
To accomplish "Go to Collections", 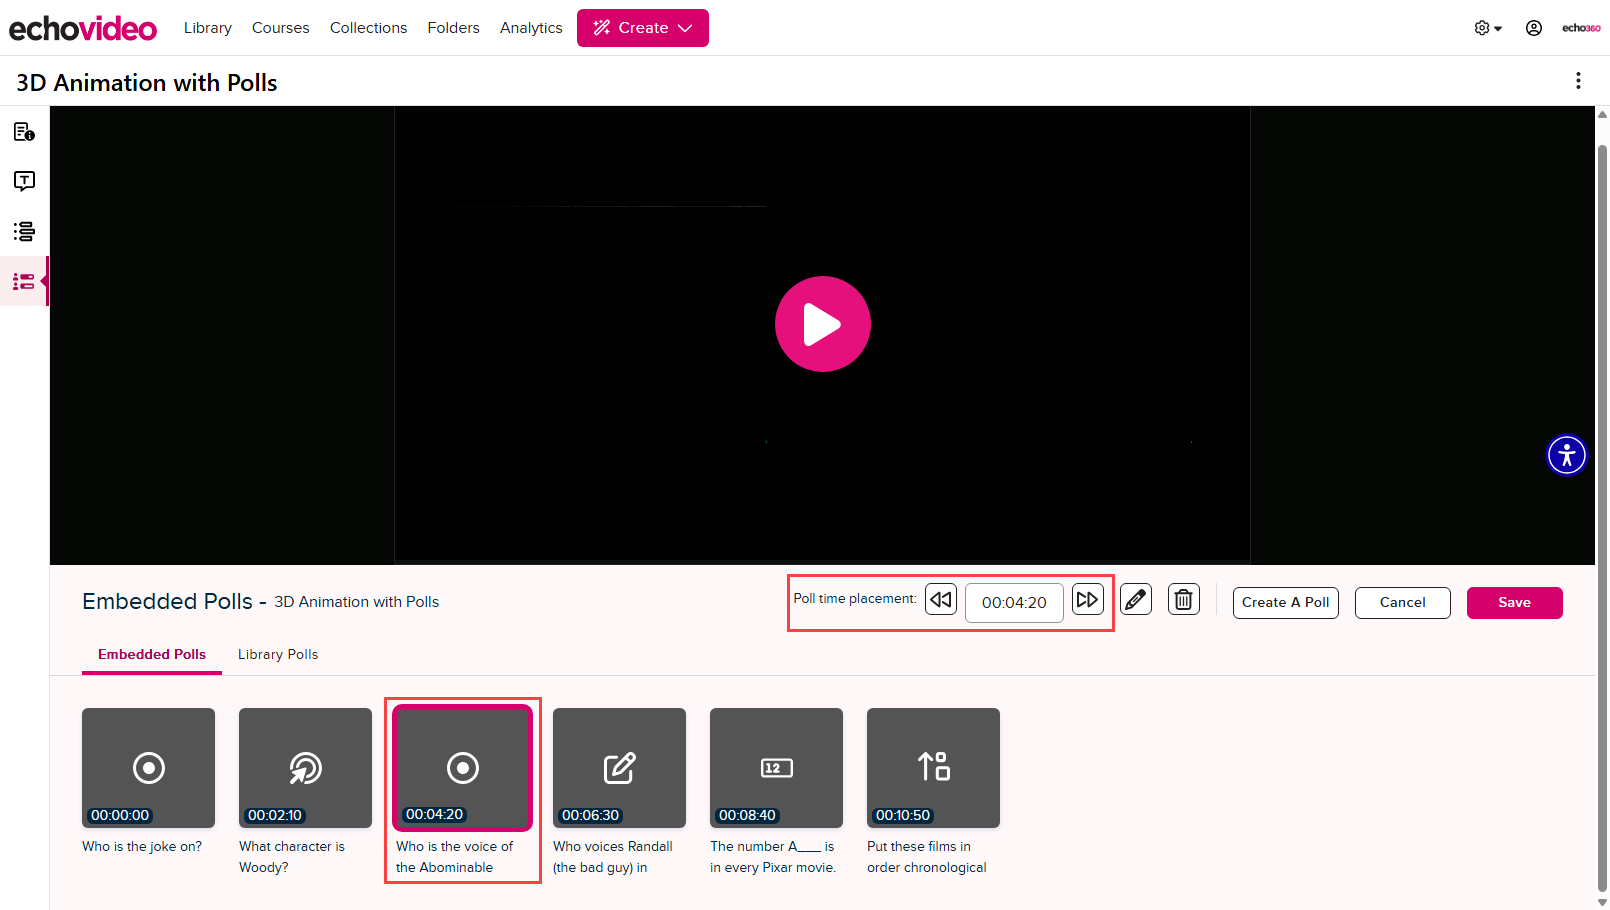I will (369, 28).
